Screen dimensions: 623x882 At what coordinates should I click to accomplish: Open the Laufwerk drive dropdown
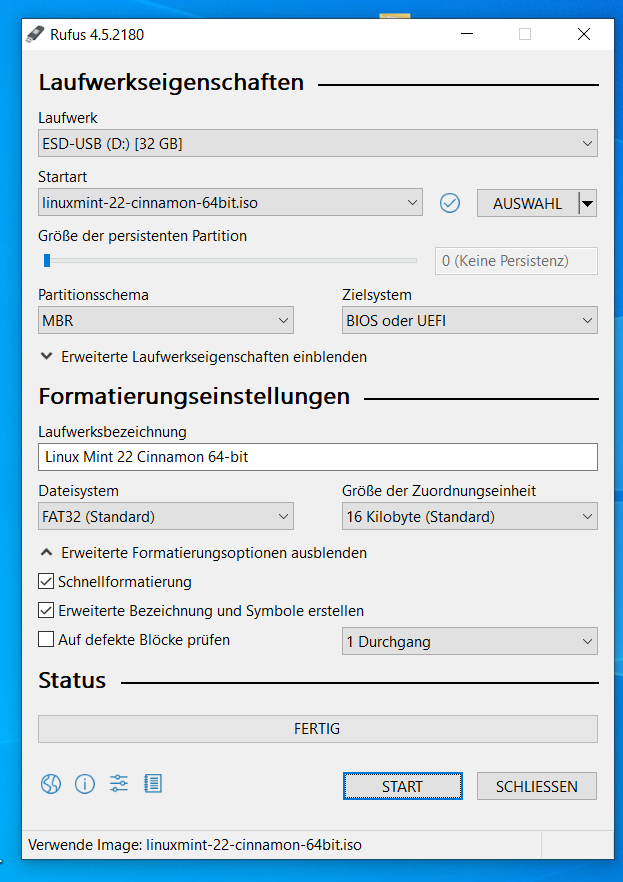(318, 143)
